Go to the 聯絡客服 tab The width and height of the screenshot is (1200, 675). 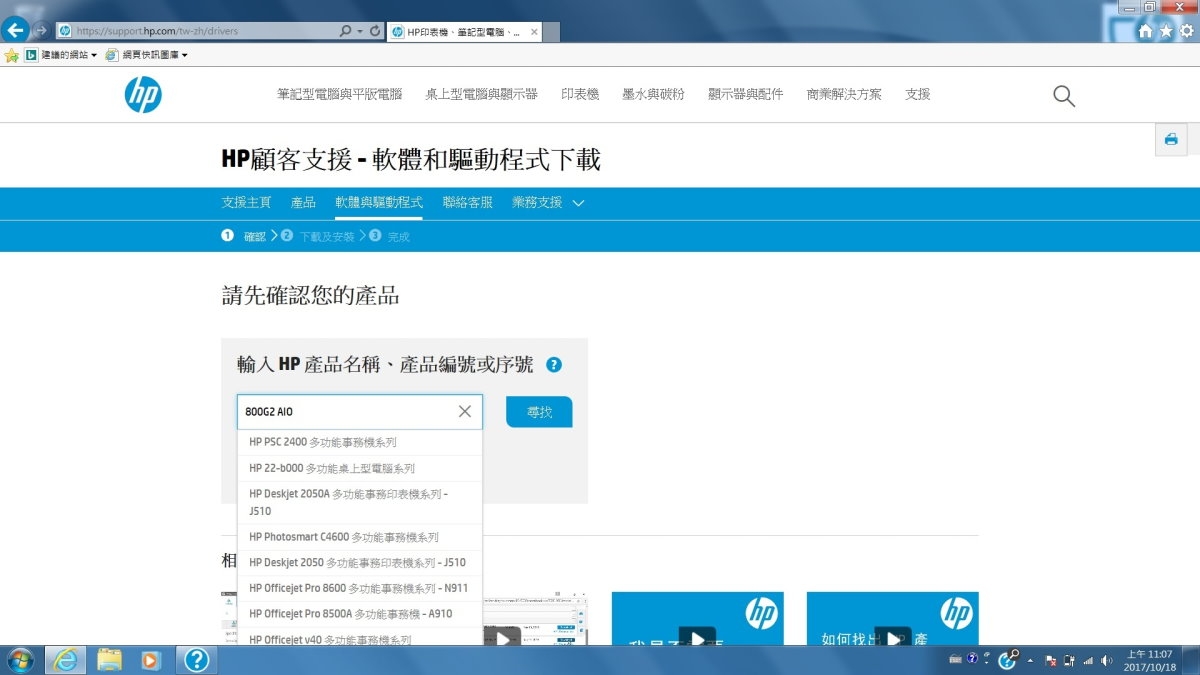tap(468, 203)
